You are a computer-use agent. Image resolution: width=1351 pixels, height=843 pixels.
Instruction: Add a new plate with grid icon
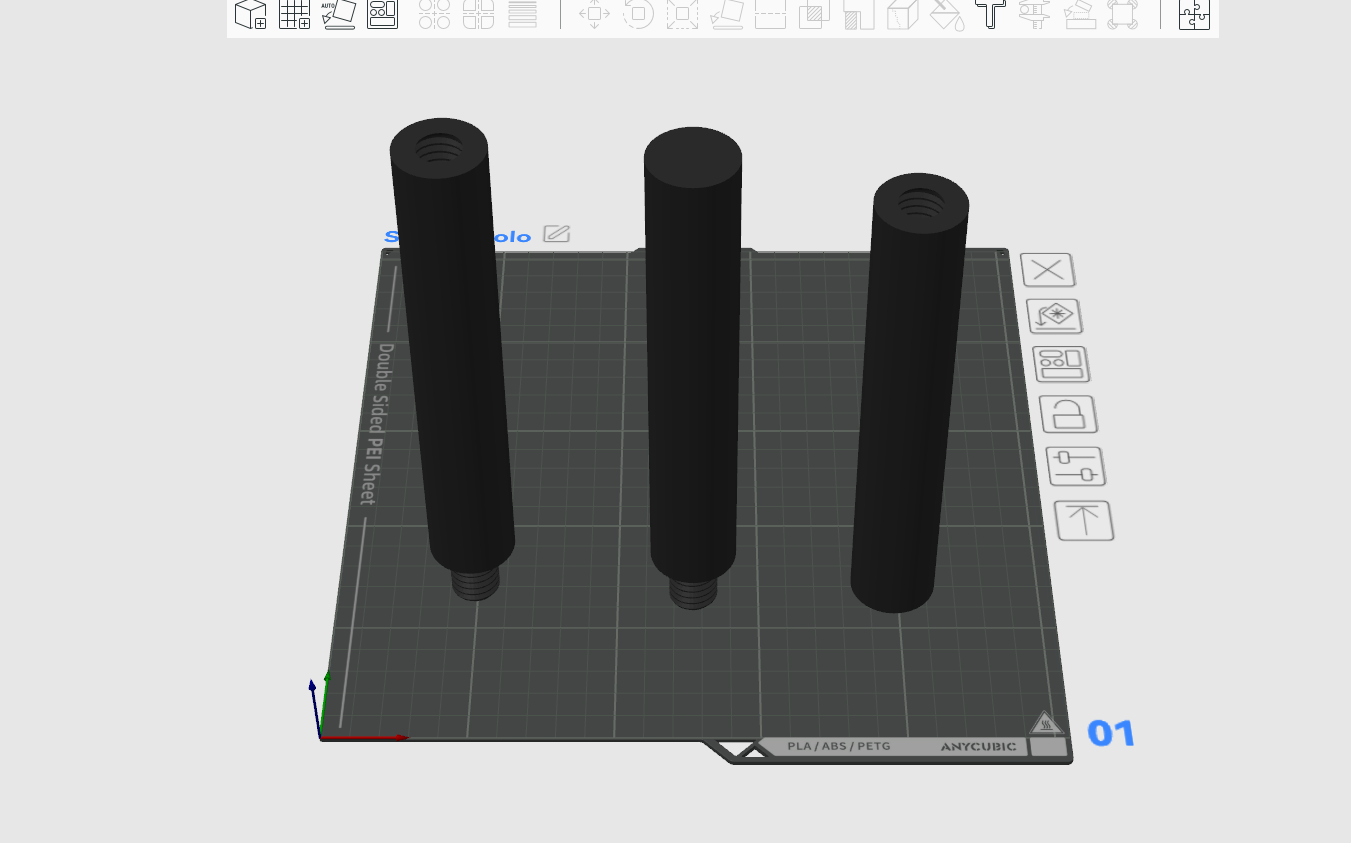[294, 14]
